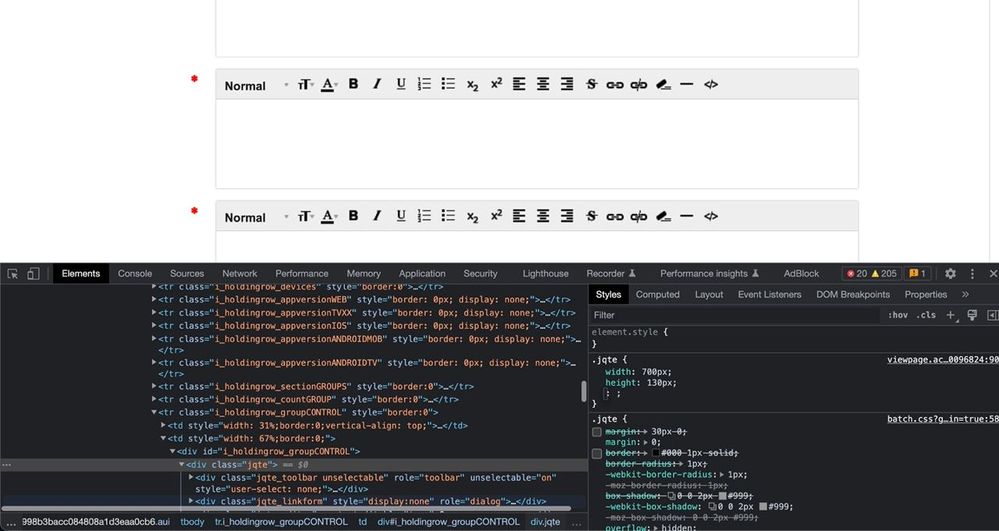
Task: Toggle the rendering emulations paintbrush icon
Action: pyautogui.click(x=972, y=315)
